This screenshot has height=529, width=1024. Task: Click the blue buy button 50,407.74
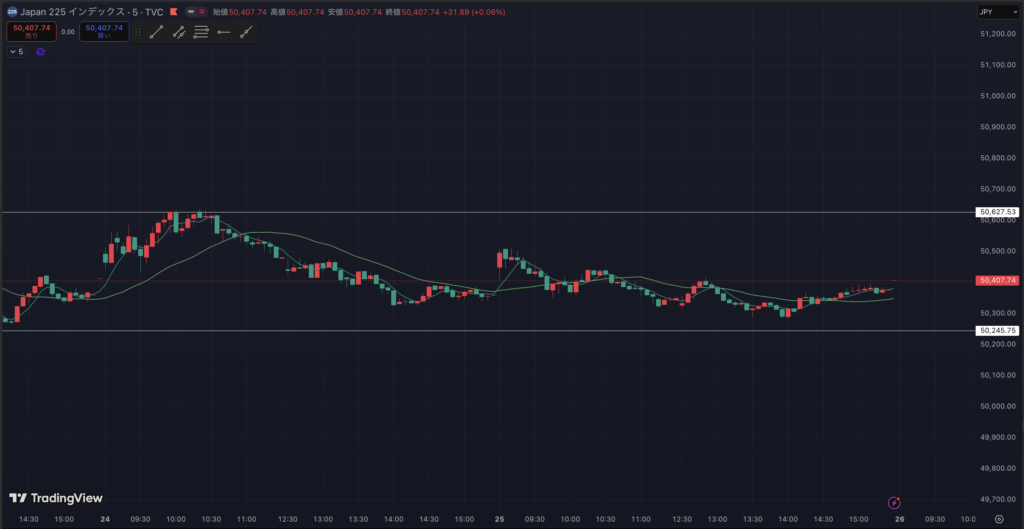(104, 31)
